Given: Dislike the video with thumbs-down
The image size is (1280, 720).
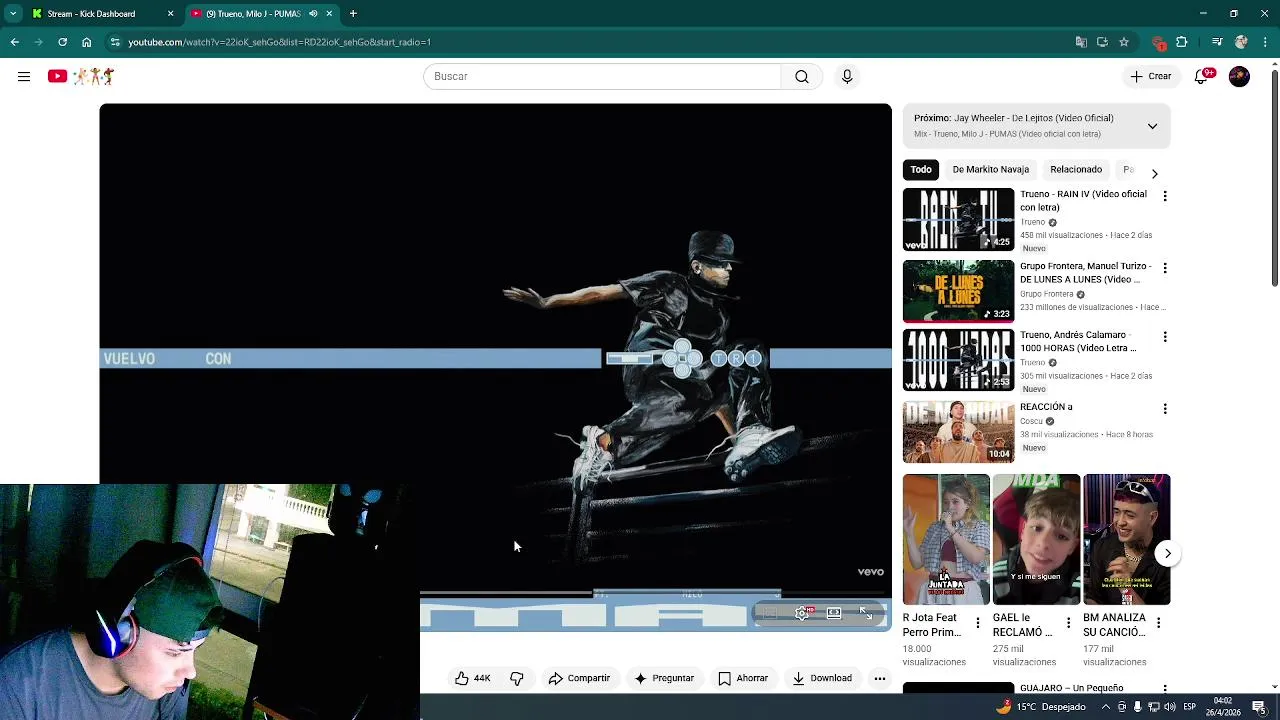Looking at the screenshot, I should (517, 678).
